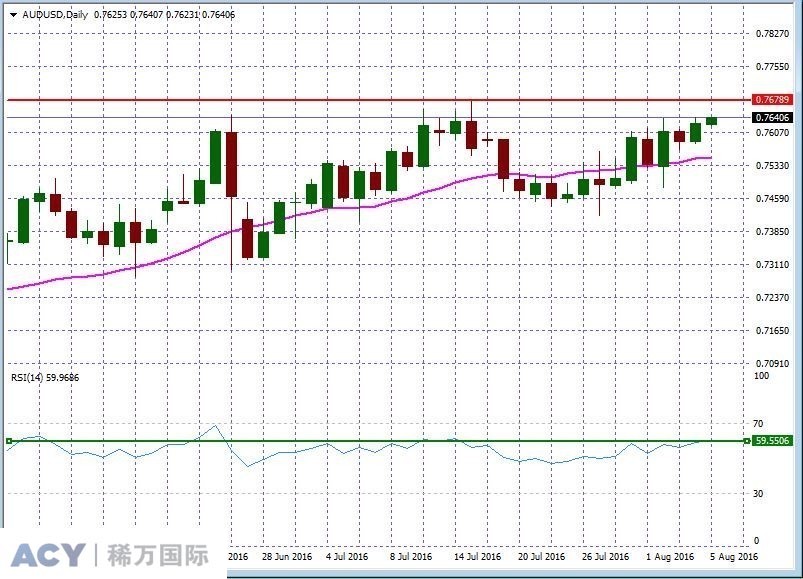Click the 20 Jul 2016 date label
Image resolution: width=803 pixels, height=579 pixels.
[541, 556]
